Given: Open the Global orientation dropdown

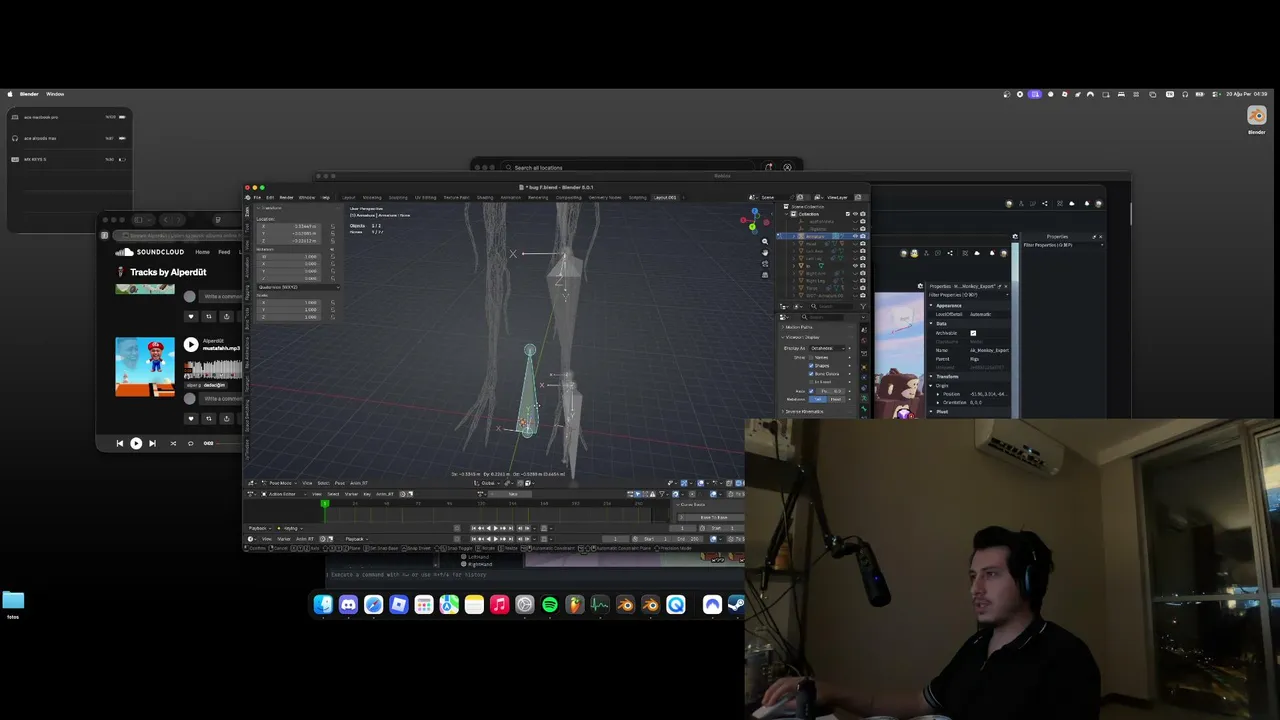Looking at the screenshot, I should tap(489, 483).
